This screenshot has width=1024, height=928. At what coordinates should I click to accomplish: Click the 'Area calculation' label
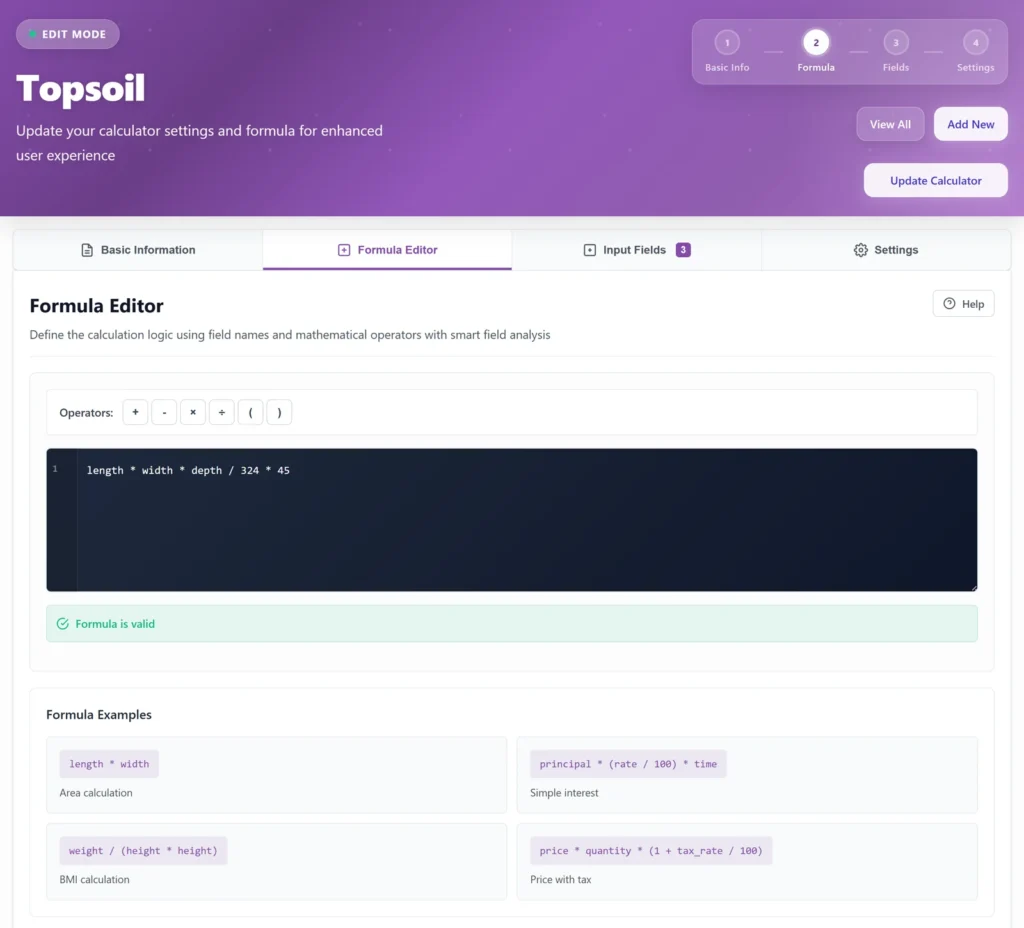[x=96, y=793]
